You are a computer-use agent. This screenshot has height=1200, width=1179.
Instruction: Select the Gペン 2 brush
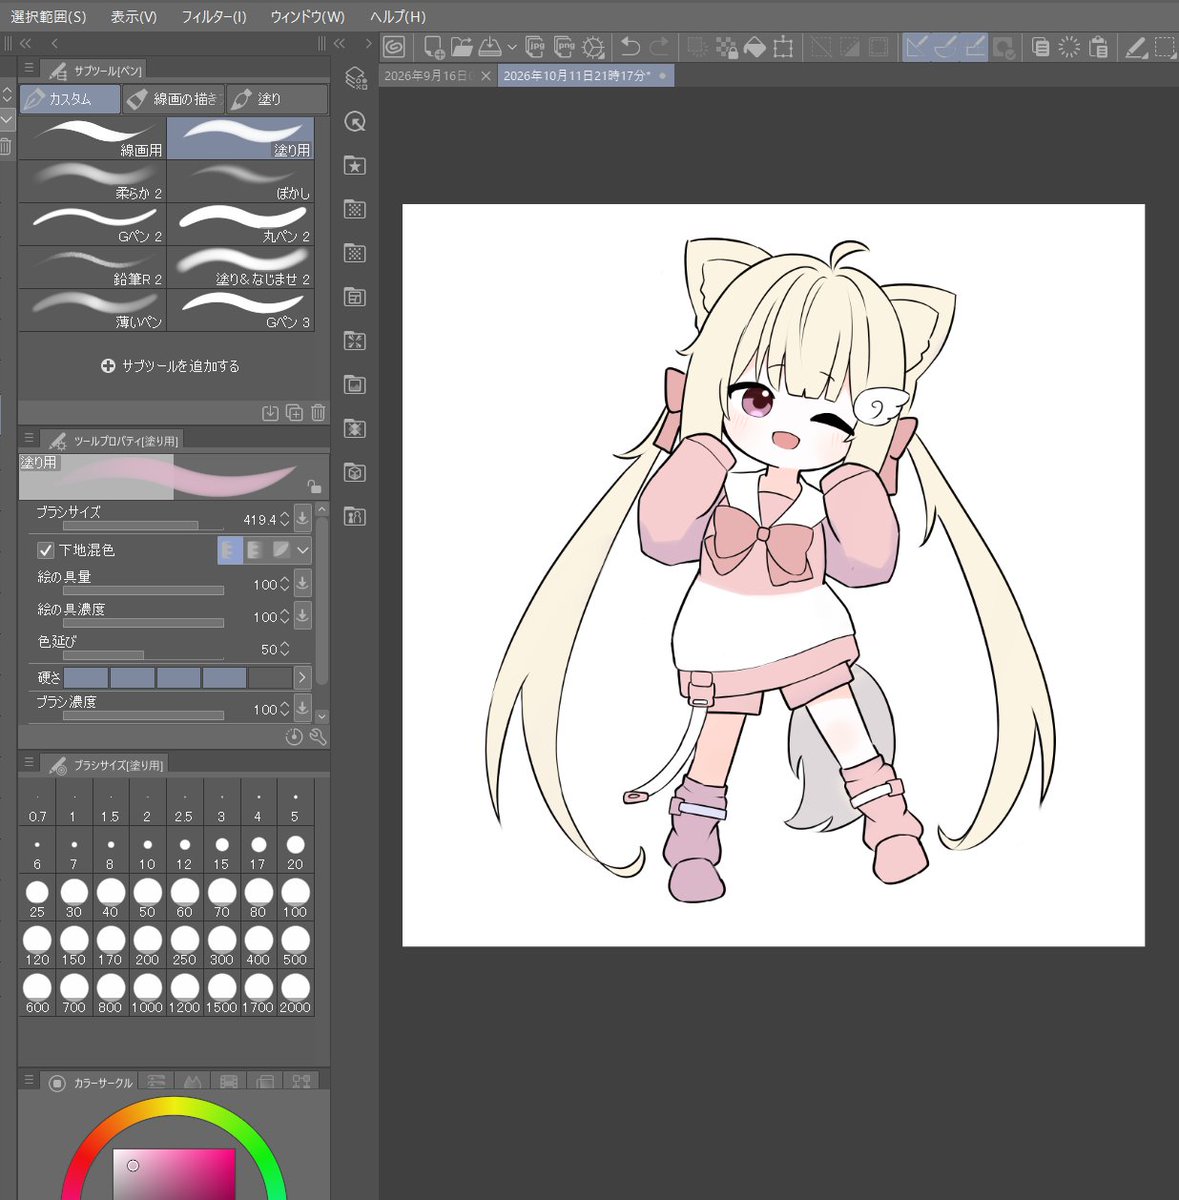[x=92, y=225]
